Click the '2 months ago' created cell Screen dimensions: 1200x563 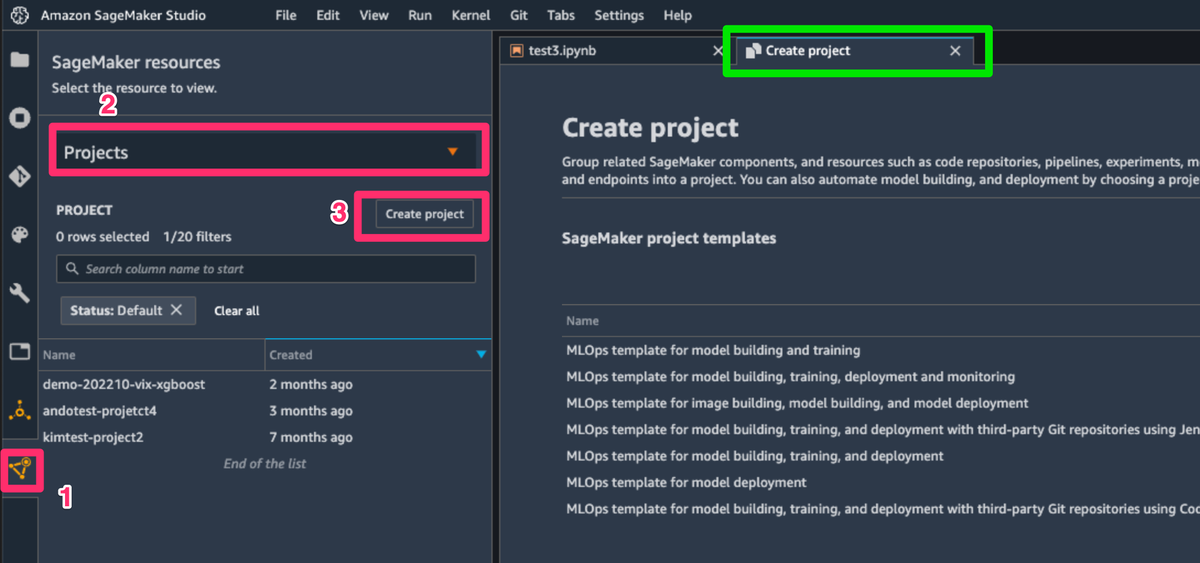311,385
